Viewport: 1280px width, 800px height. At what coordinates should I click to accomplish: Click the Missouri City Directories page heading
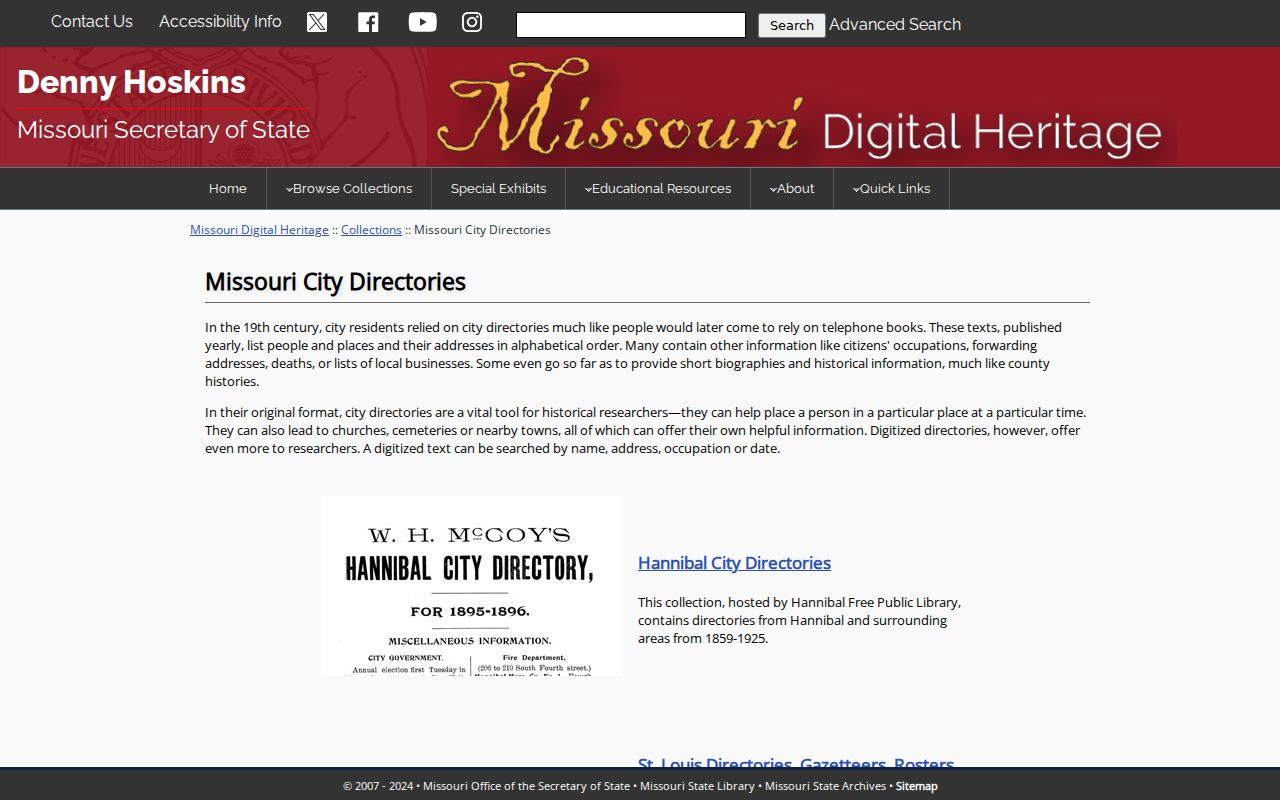(x=335, y=282)
